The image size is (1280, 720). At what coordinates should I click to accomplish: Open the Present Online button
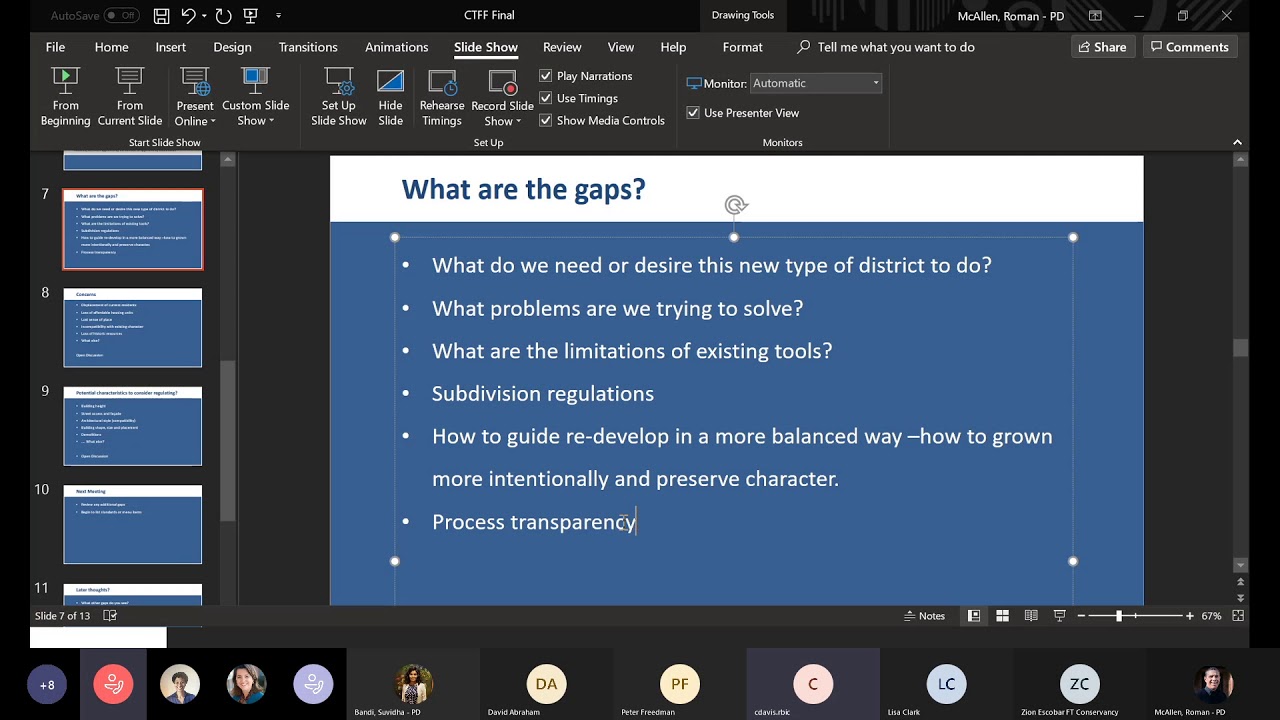[x=195, y=97]
